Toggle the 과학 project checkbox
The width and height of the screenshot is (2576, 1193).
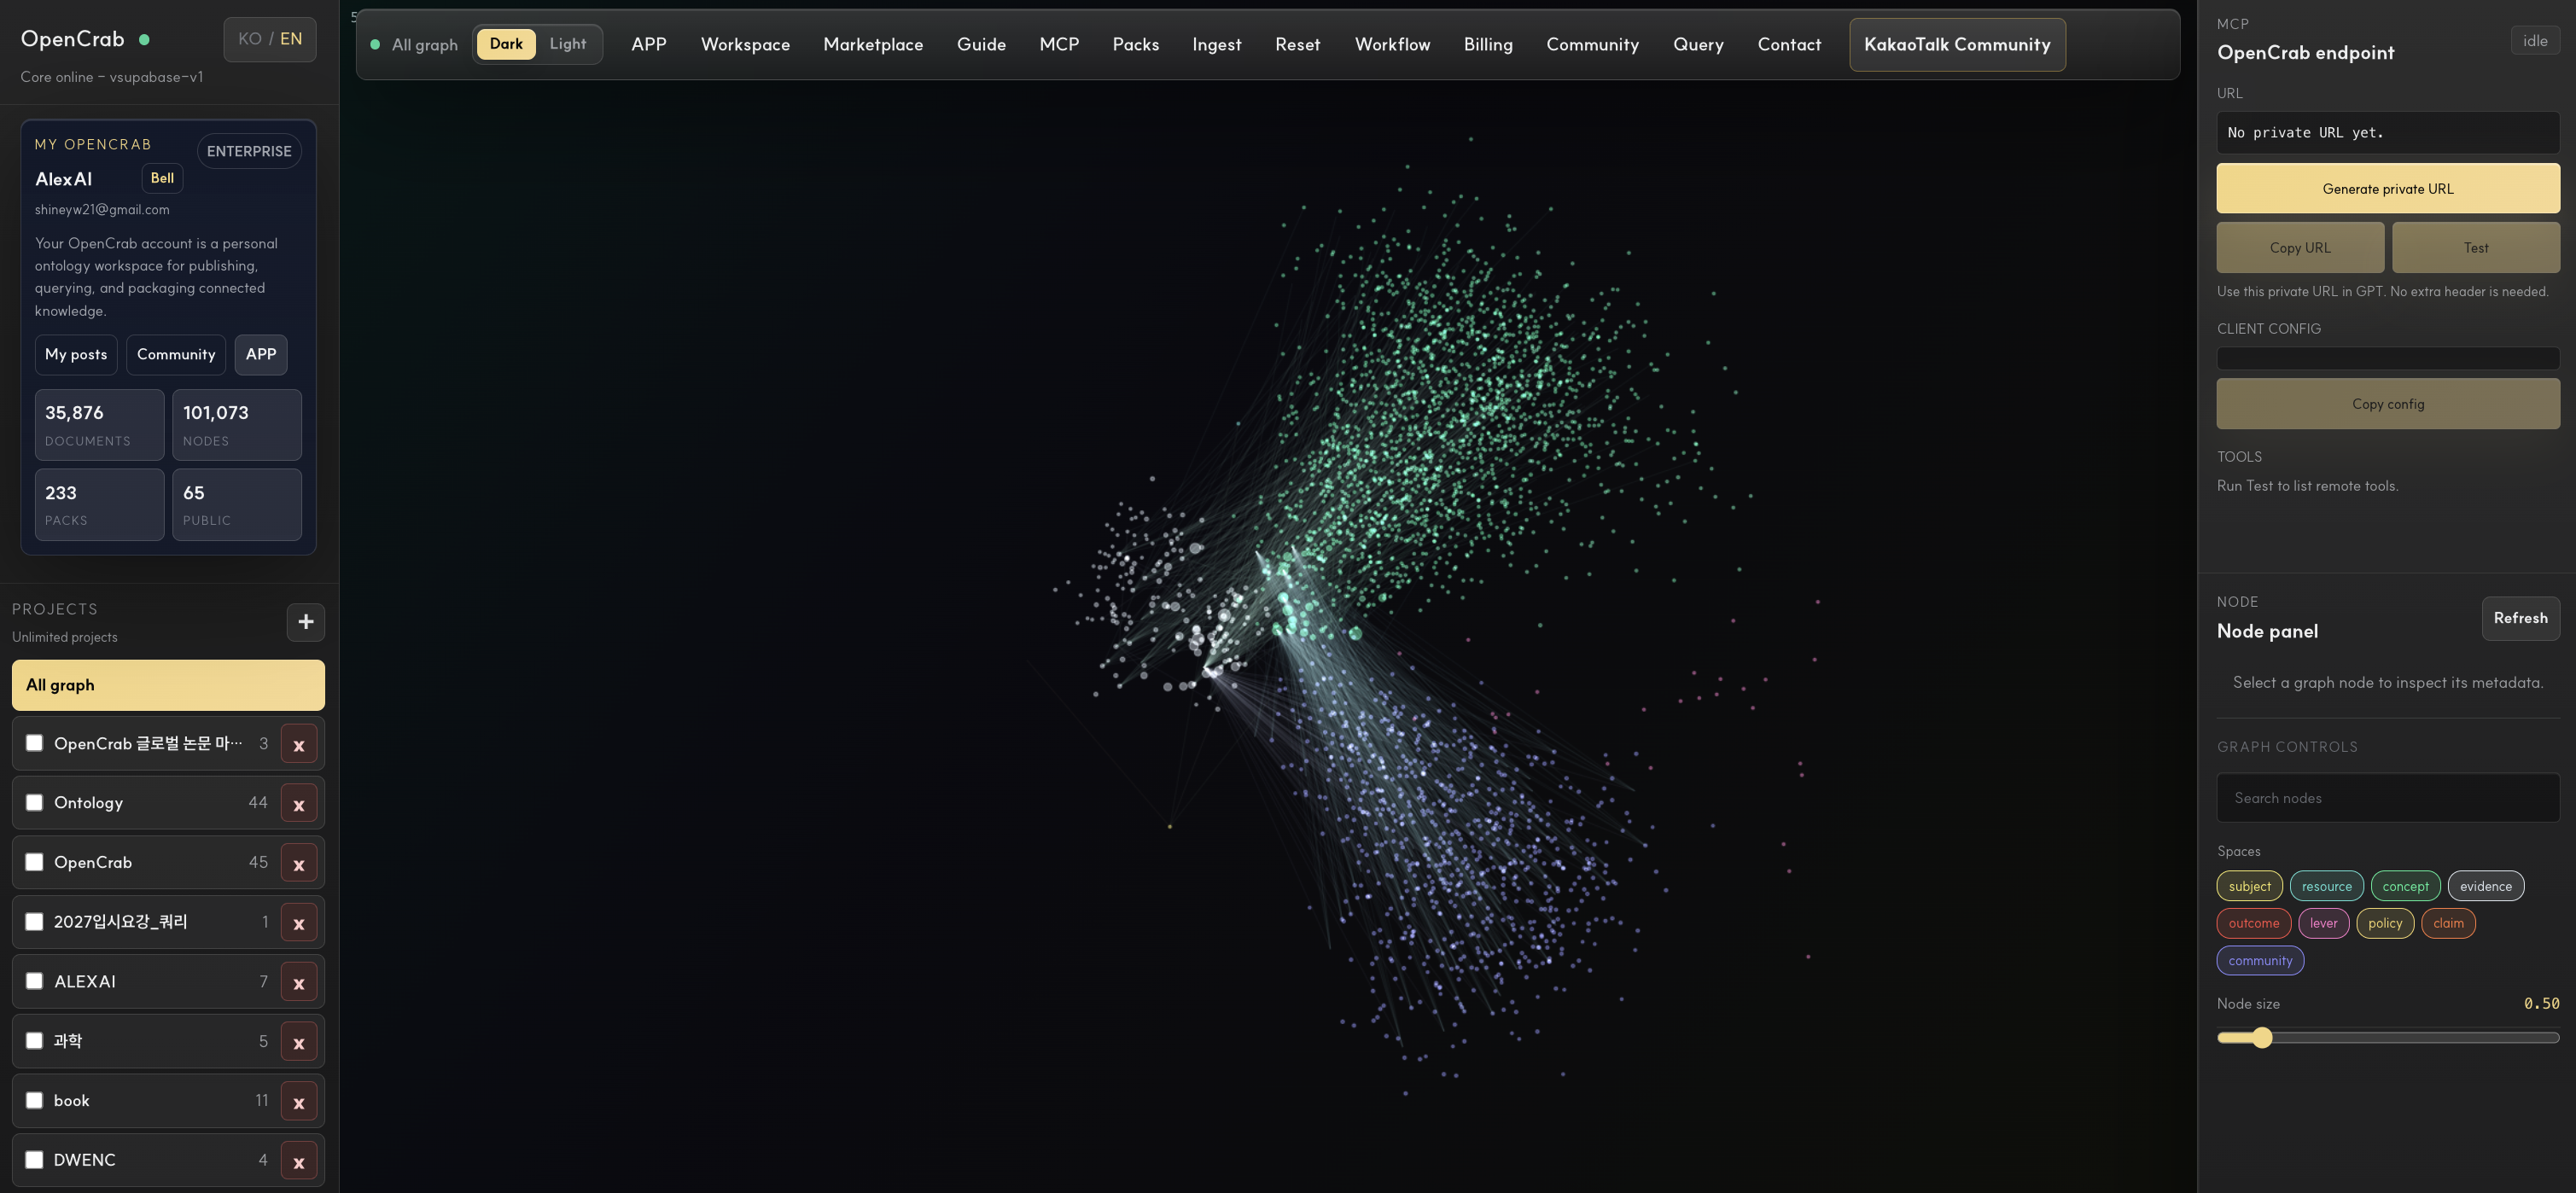(x=34, y=1040)
